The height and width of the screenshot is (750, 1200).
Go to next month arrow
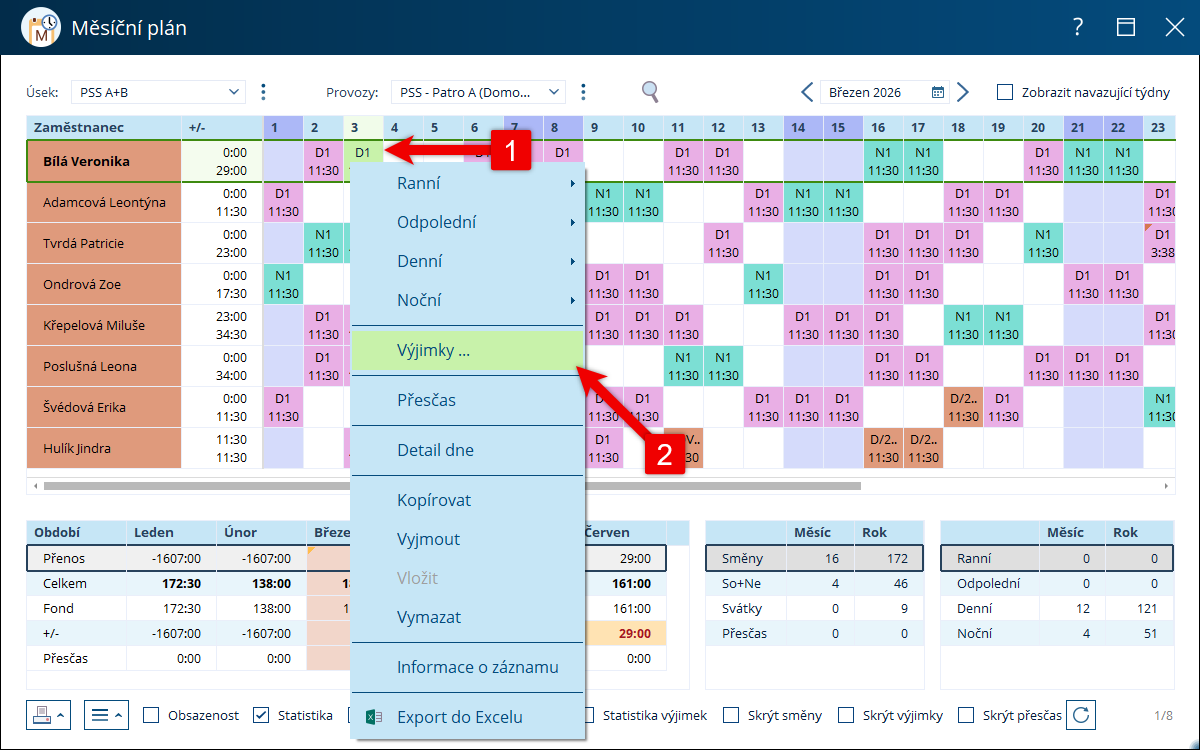(x=963, y=92)
